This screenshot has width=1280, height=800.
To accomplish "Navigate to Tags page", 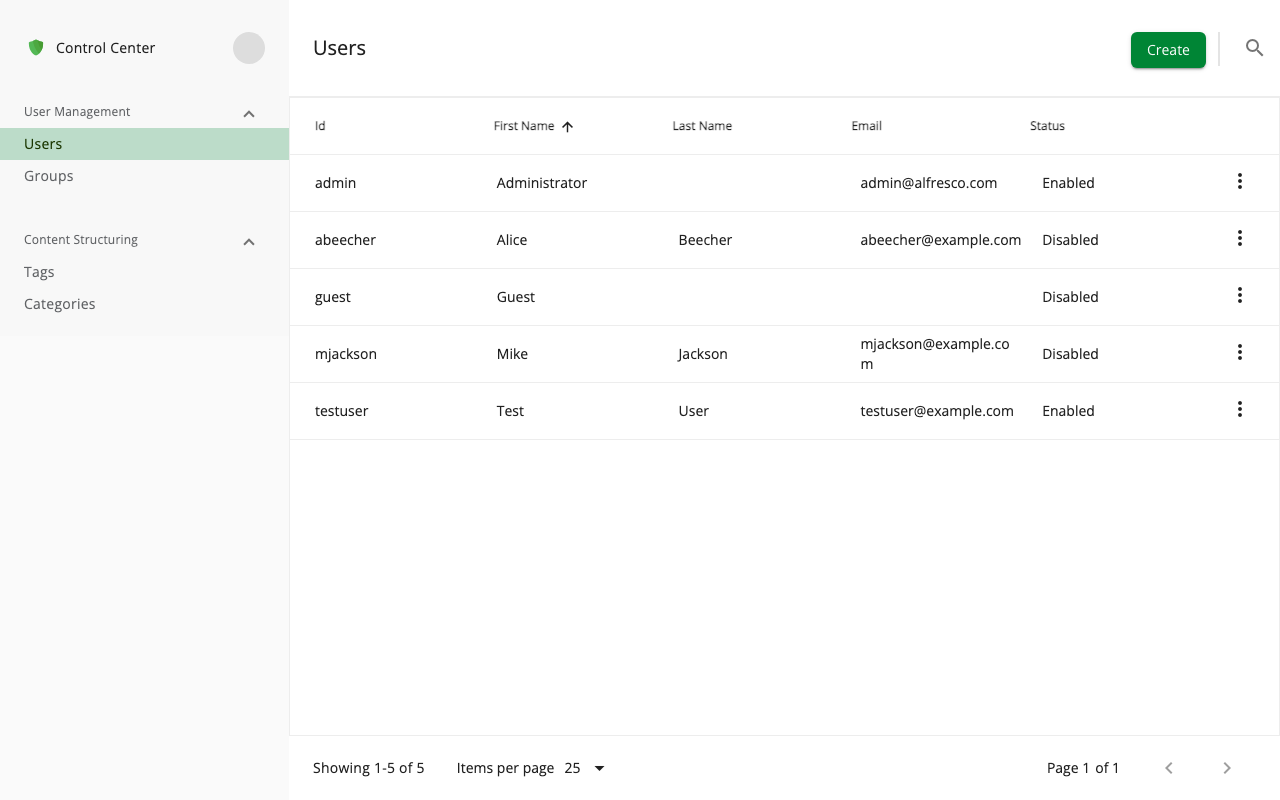I will (39, 272).
